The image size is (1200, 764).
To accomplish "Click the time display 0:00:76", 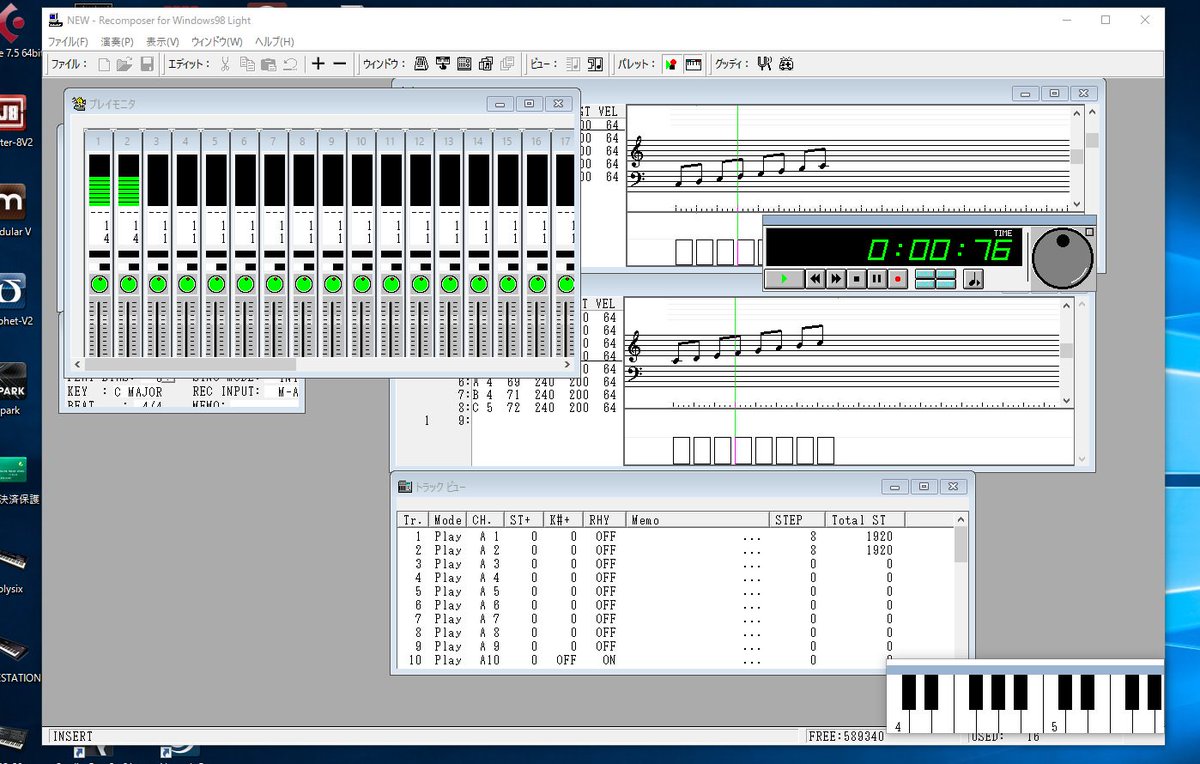I will (x=940, y=249).
